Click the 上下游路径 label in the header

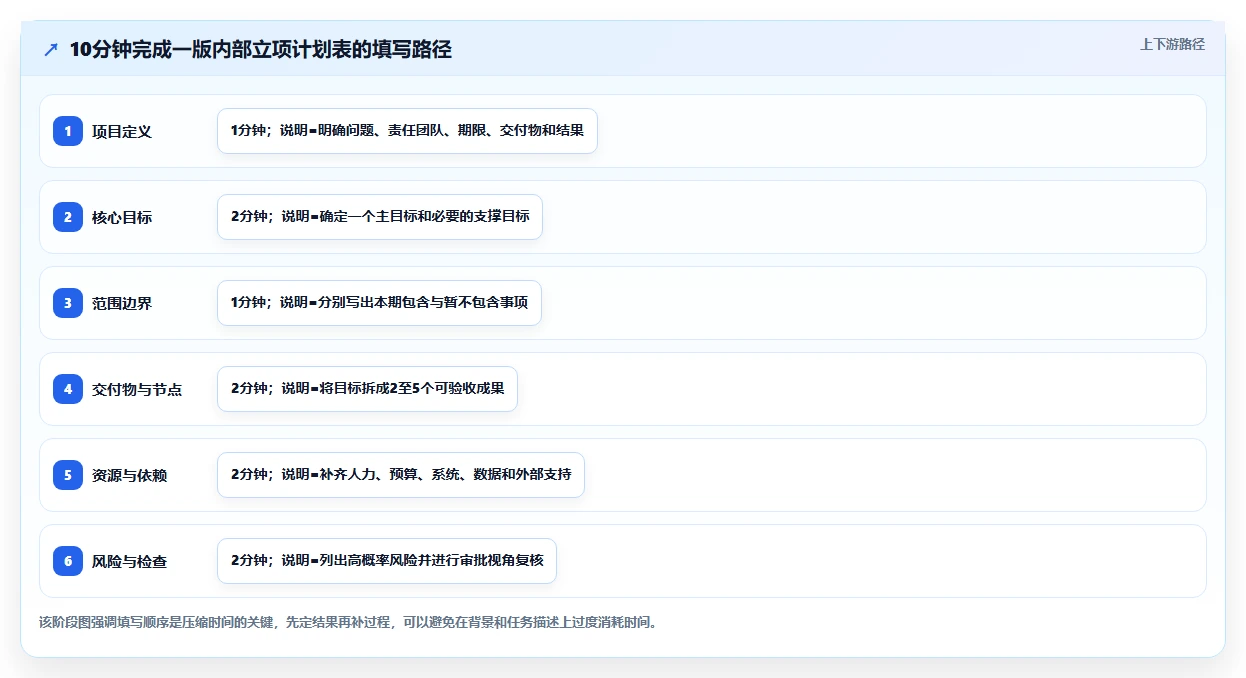(x=1172, y=44)
